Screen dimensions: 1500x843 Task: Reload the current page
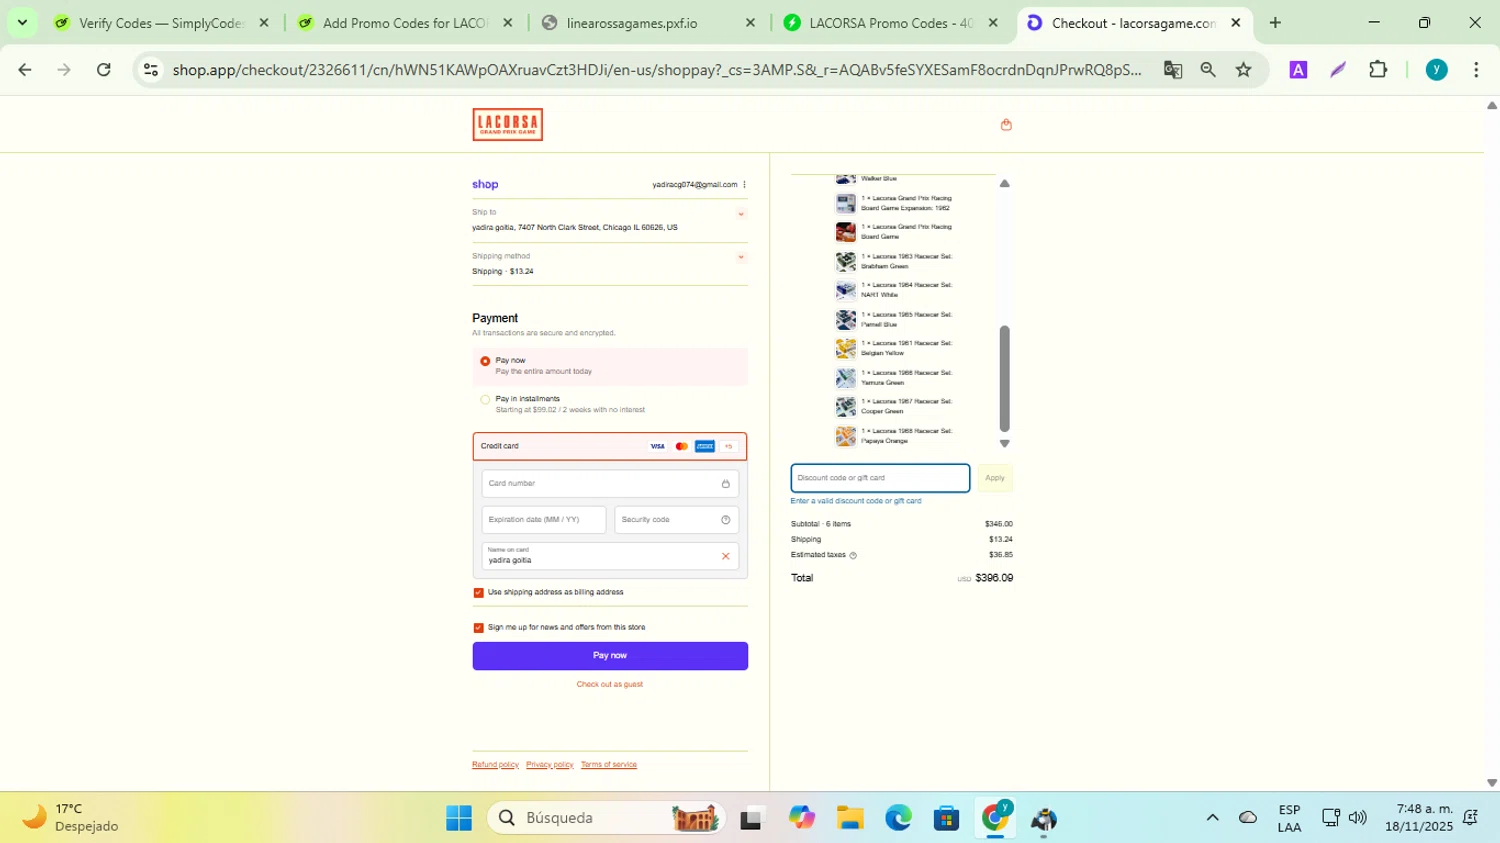[104, 70]
